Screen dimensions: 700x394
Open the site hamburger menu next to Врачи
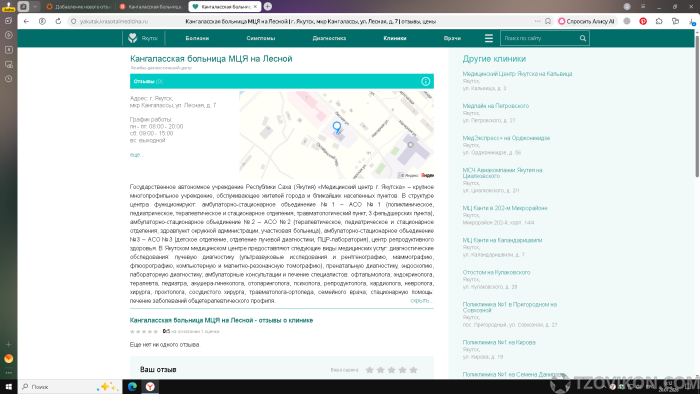tap(489, 38)
